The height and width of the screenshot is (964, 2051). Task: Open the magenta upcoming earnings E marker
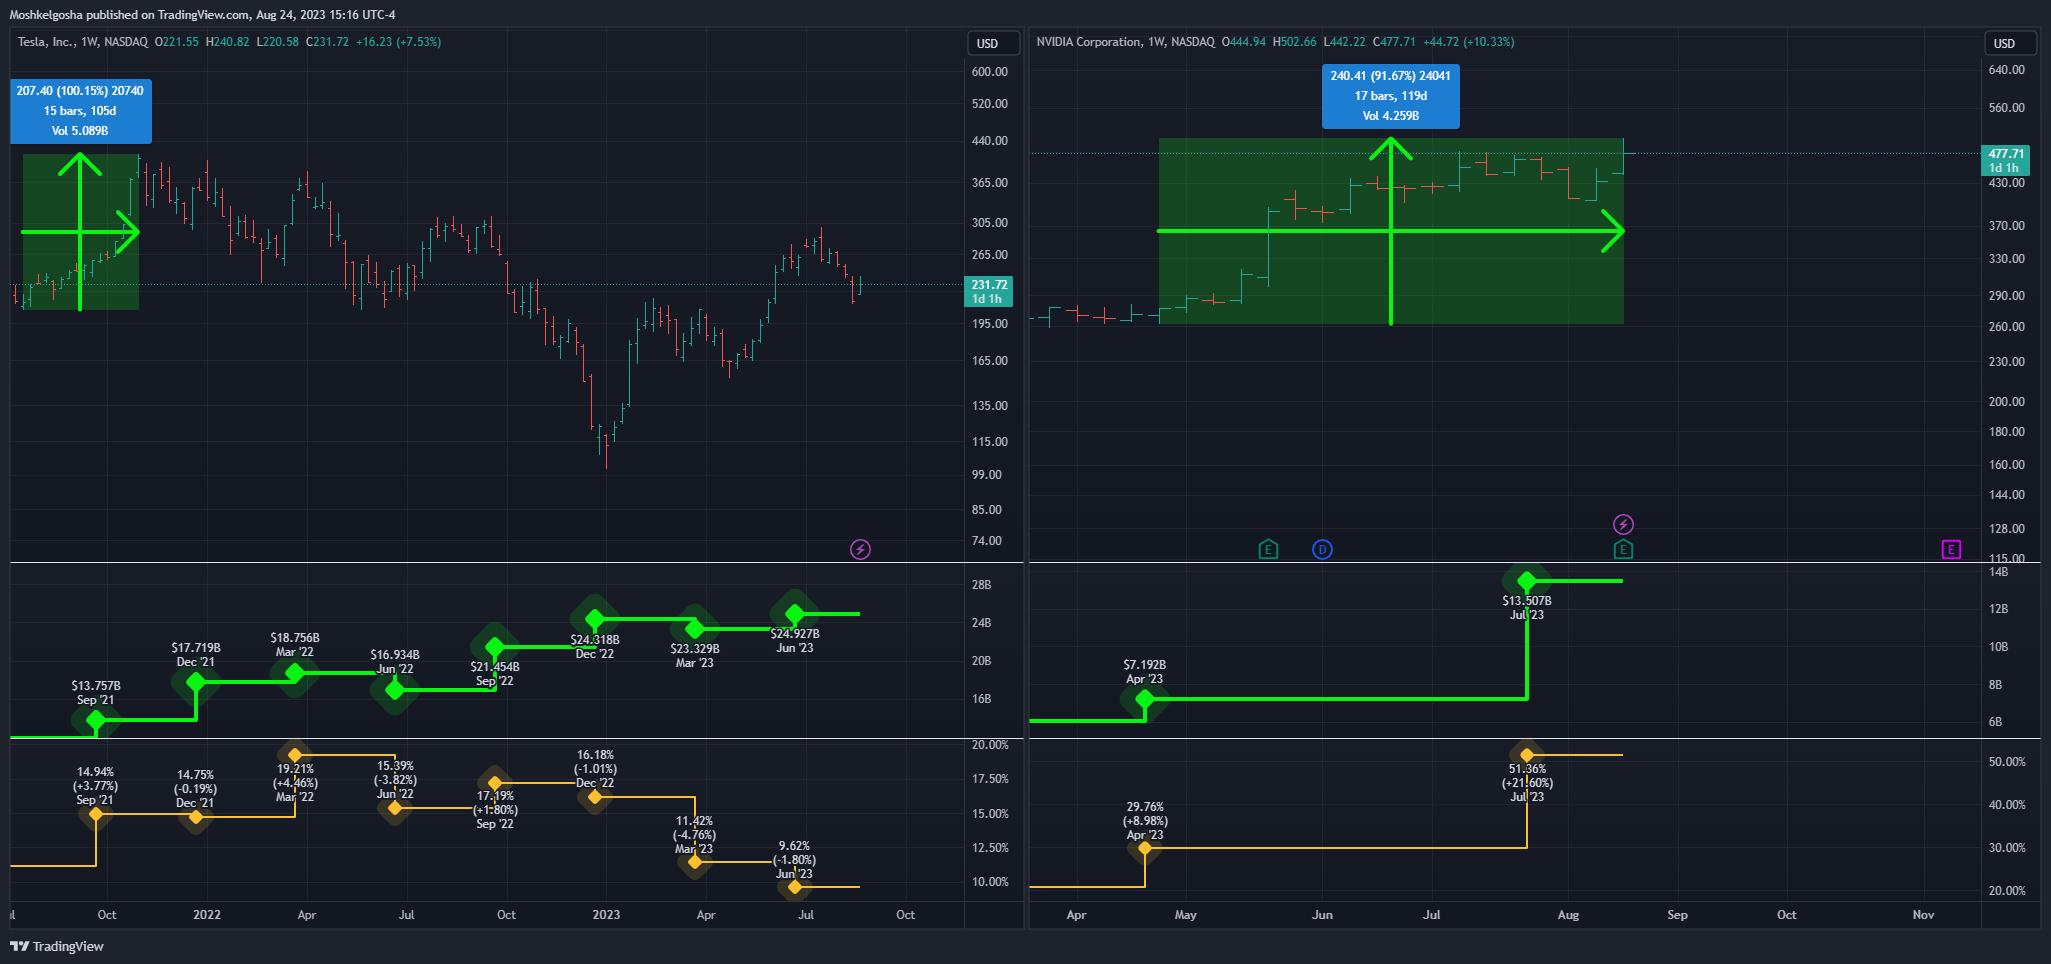click(x=1951, y=549)
